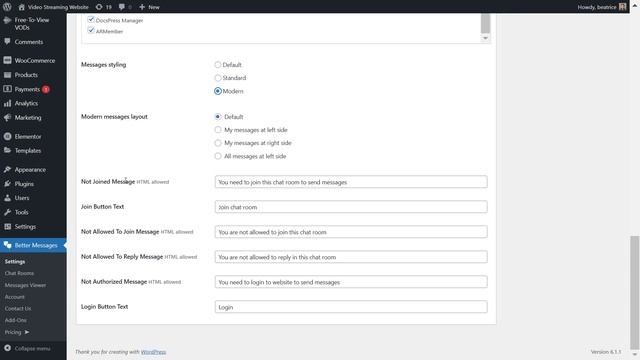Open Add-Ons submenu item

tap(16, 320)
